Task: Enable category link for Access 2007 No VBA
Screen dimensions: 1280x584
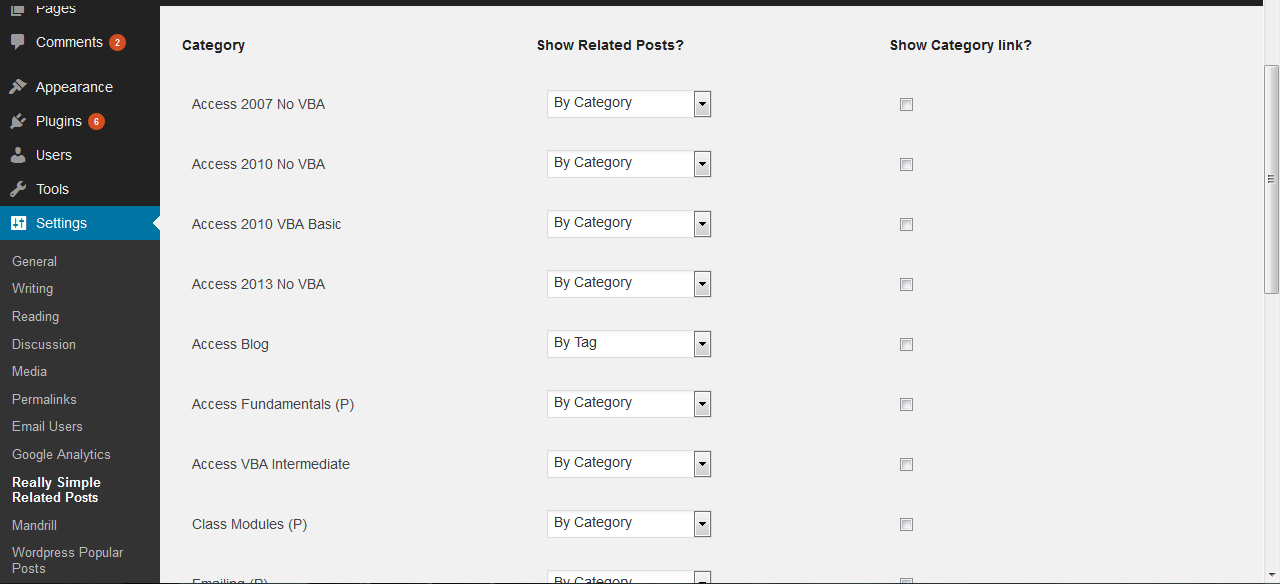Action: coord(906,104)
